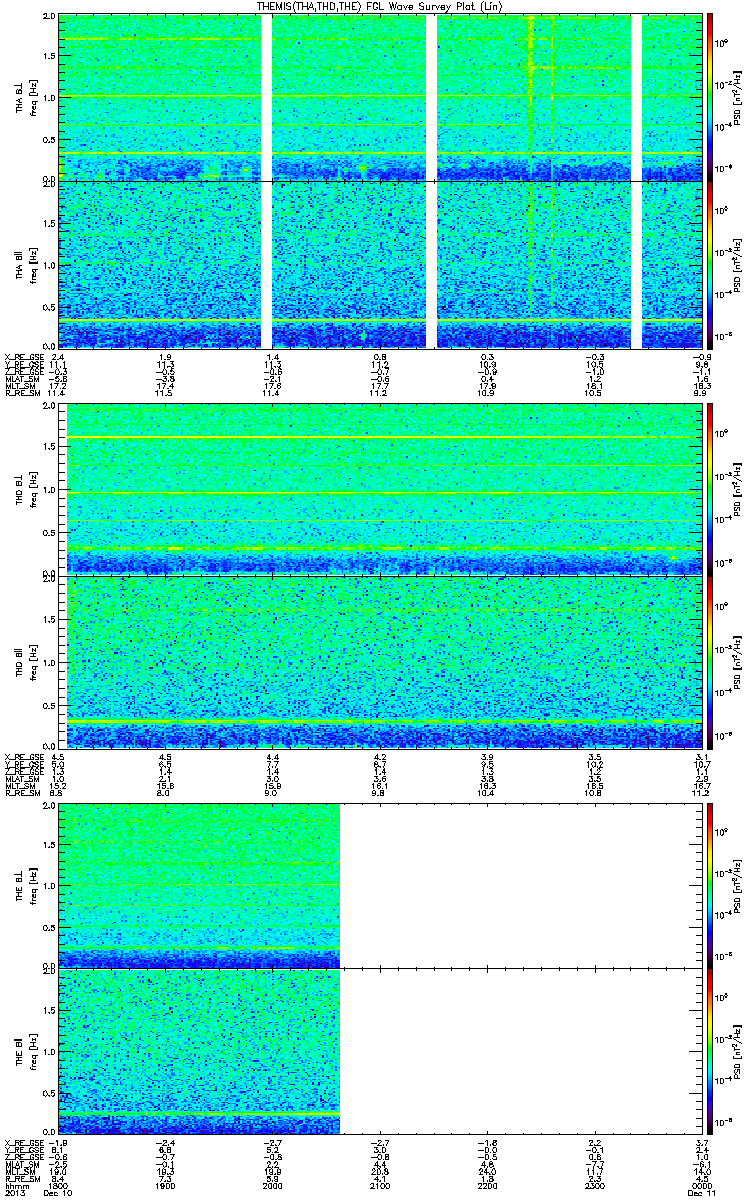Click the '2.0' top frequency tick of THA BL
This screenshot has height=1200, width=750.
click(x=49, y=18)
